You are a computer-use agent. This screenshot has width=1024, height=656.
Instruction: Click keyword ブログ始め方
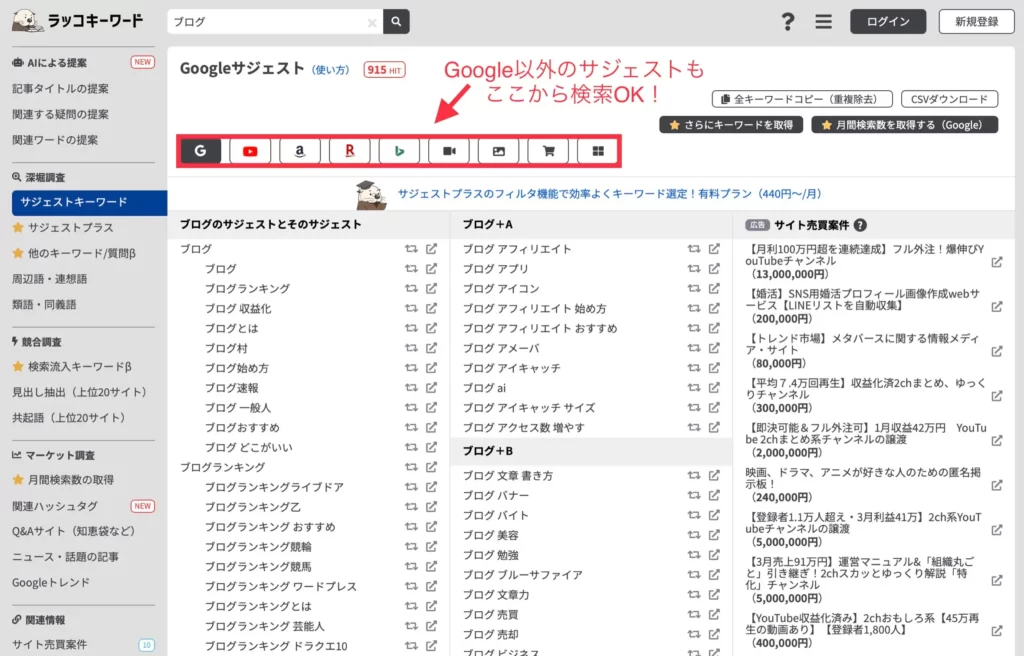click(x=236, y=368)
